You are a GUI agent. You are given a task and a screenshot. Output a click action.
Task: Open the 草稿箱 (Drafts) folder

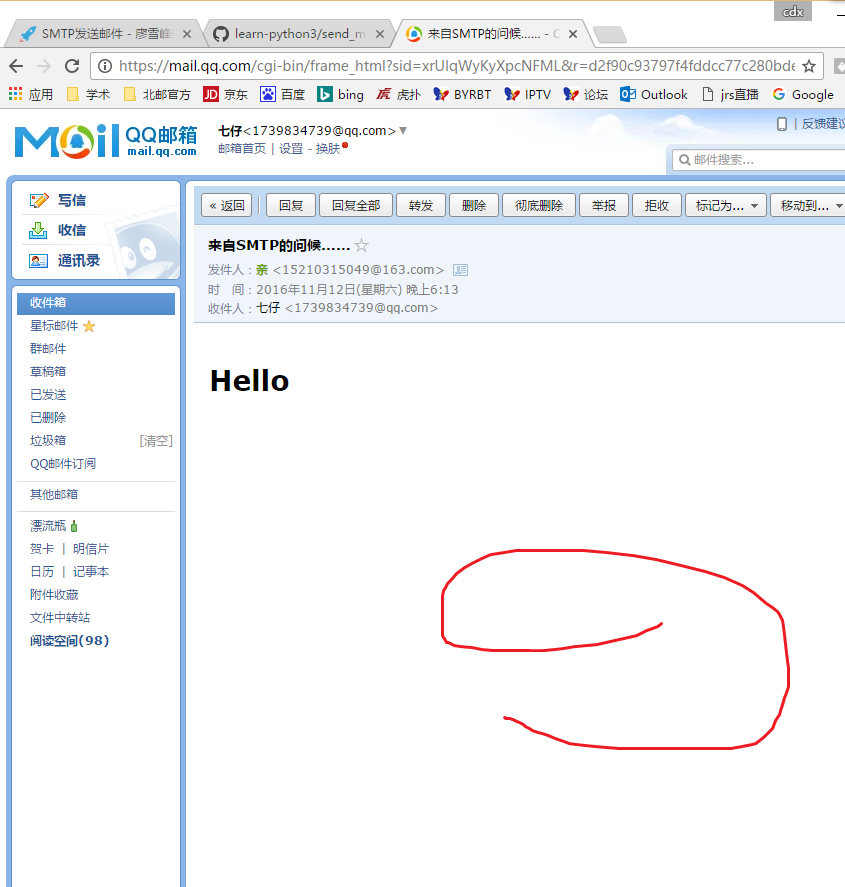pyautogui.click(x=48, y=372)
